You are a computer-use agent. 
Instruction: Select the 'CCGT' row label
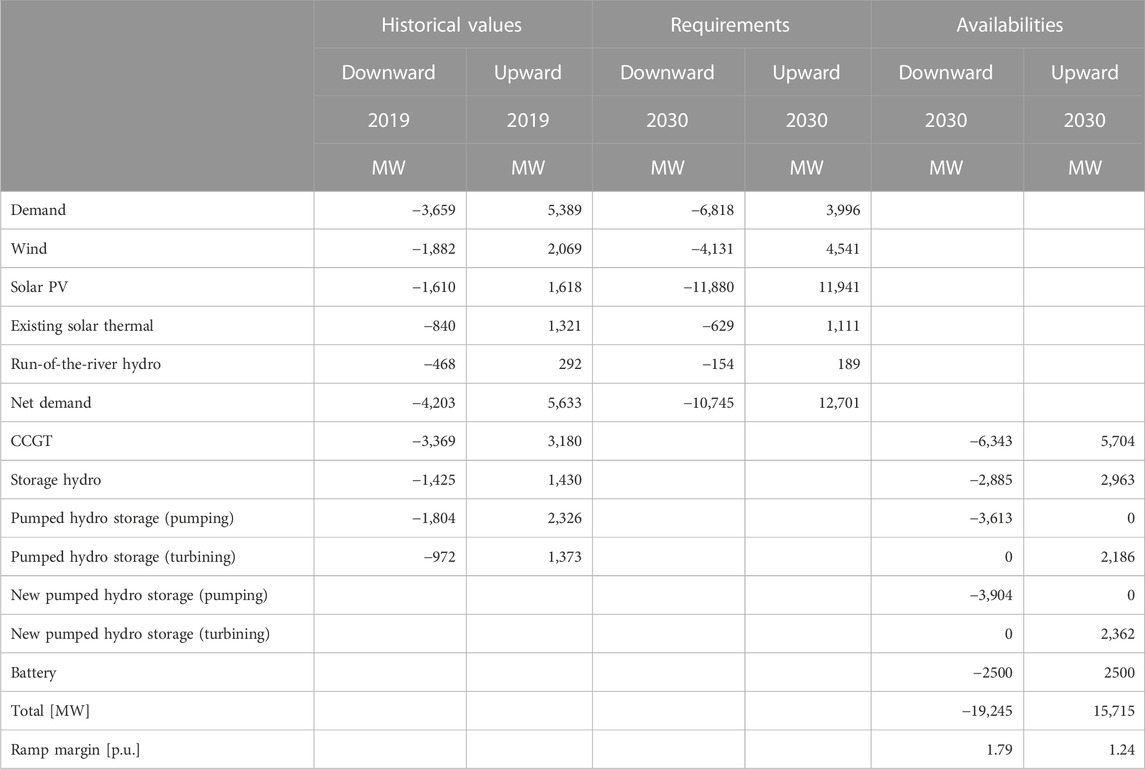[31, 442]
